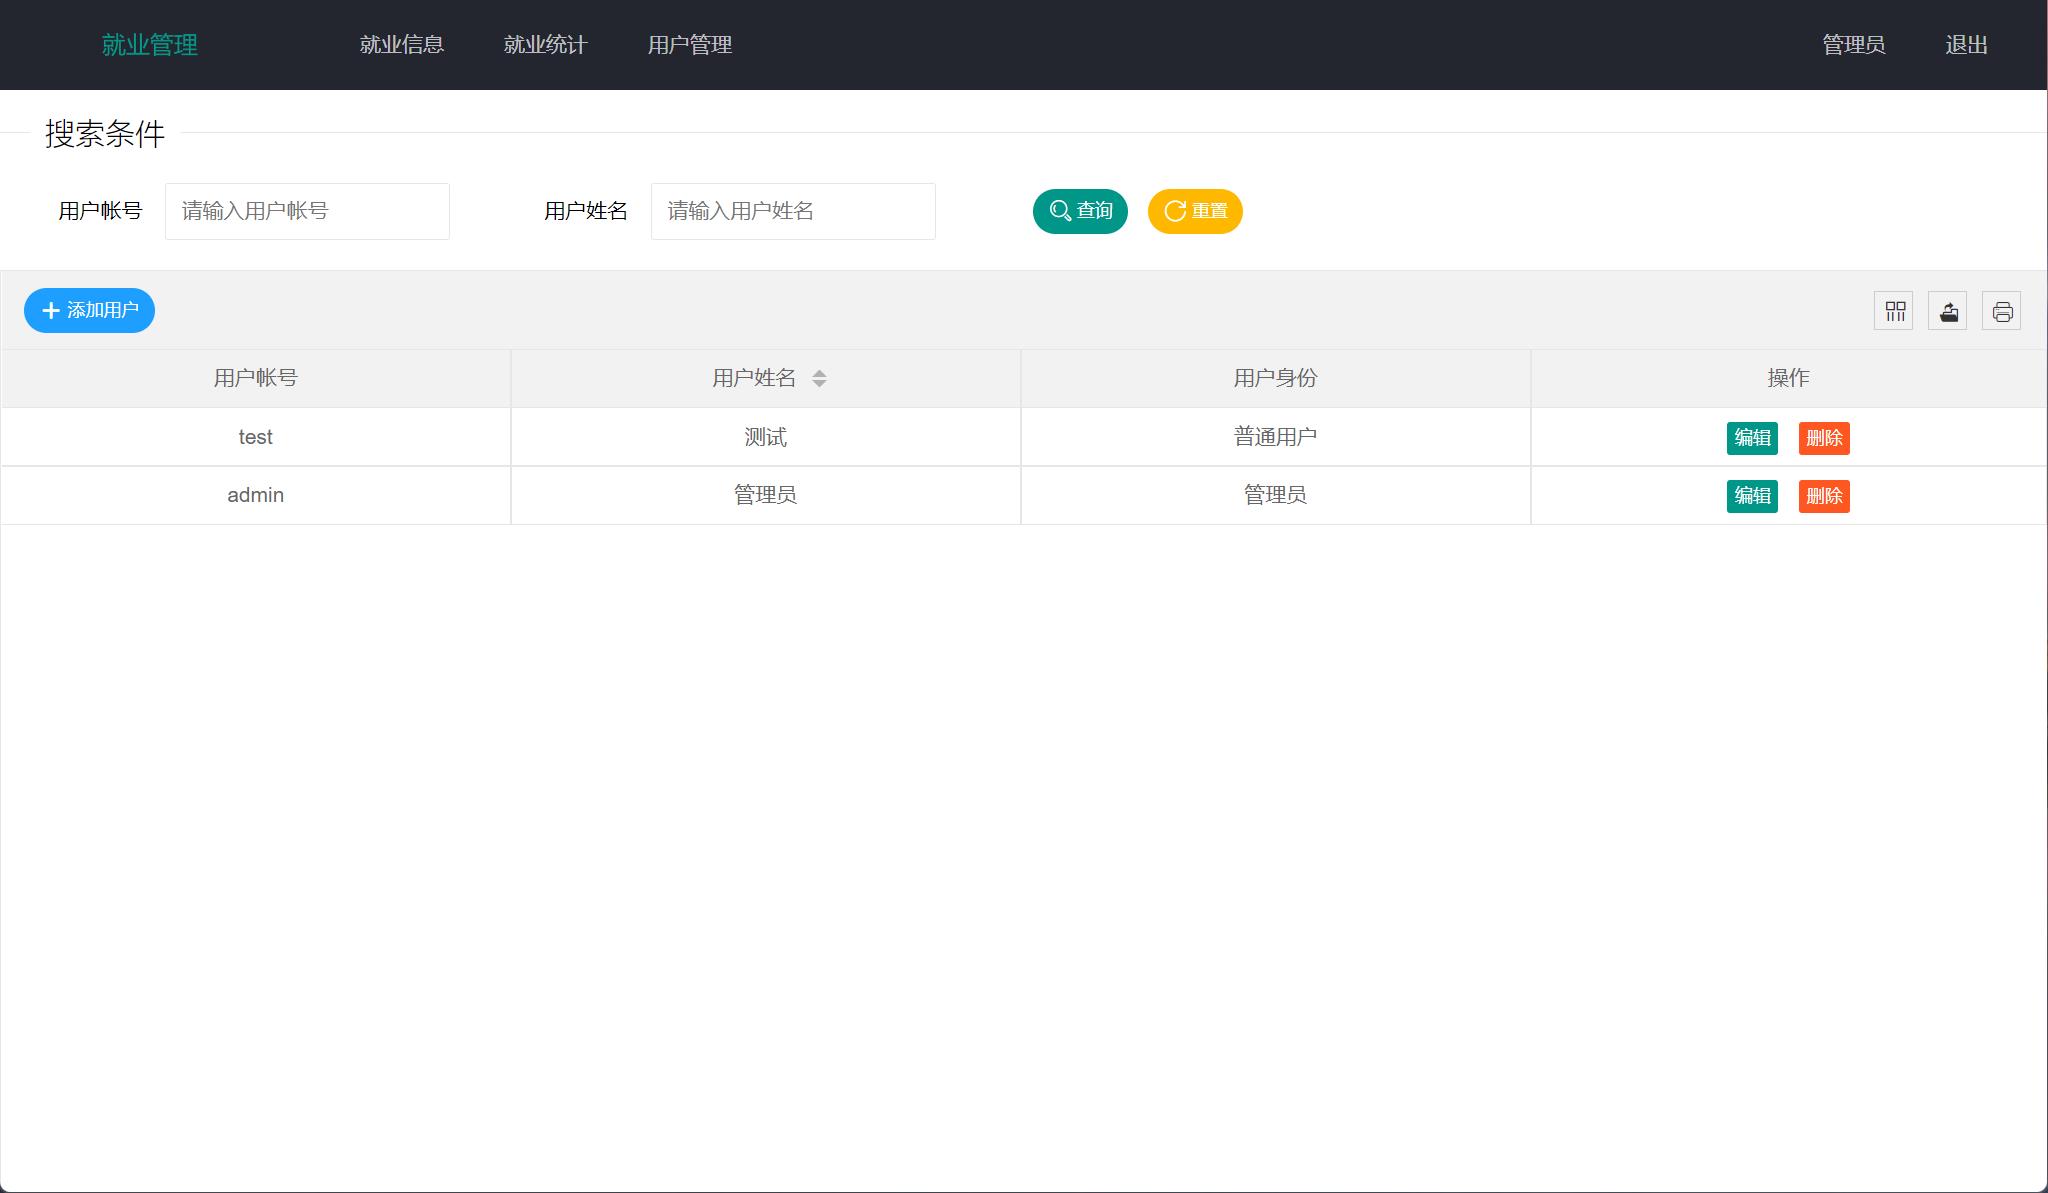Open the 就业信息 menu item

pos(401,44)
